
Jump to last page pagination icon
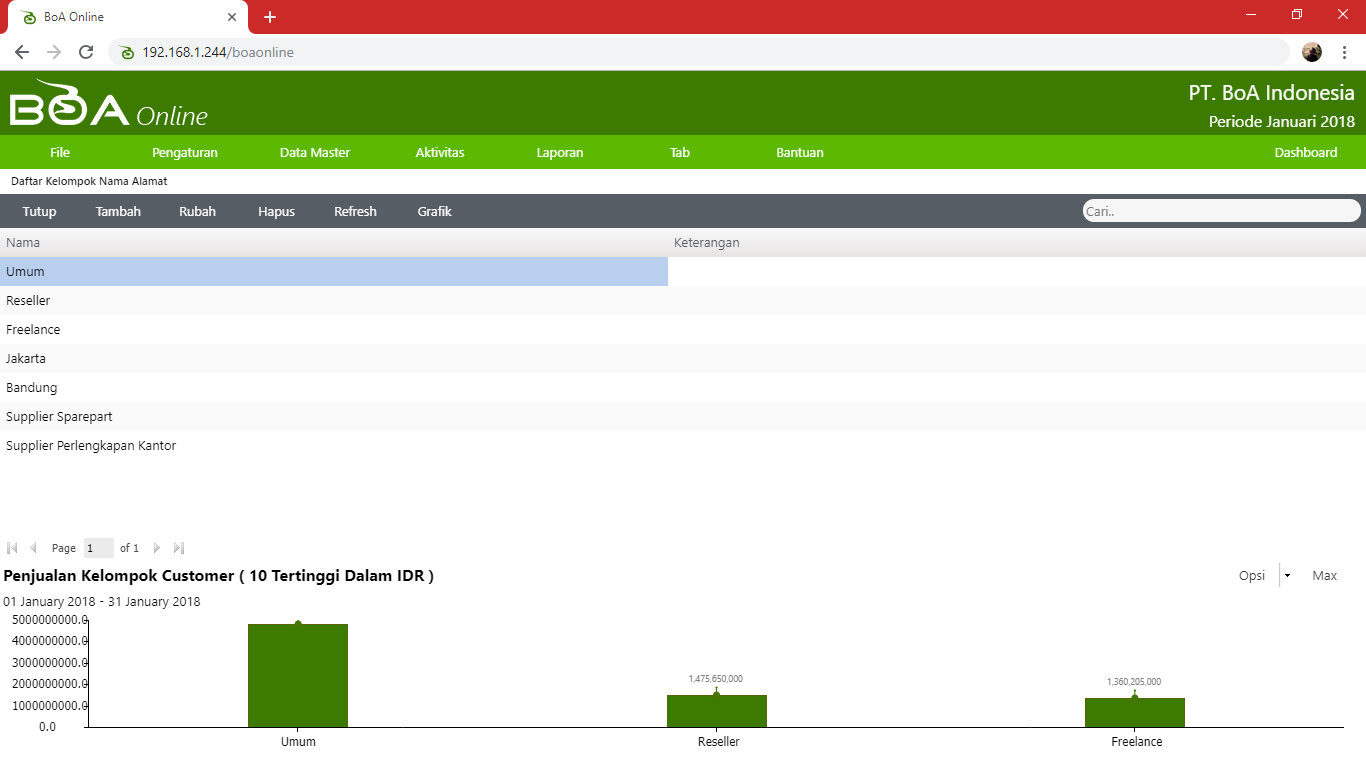tap(179, 548)
